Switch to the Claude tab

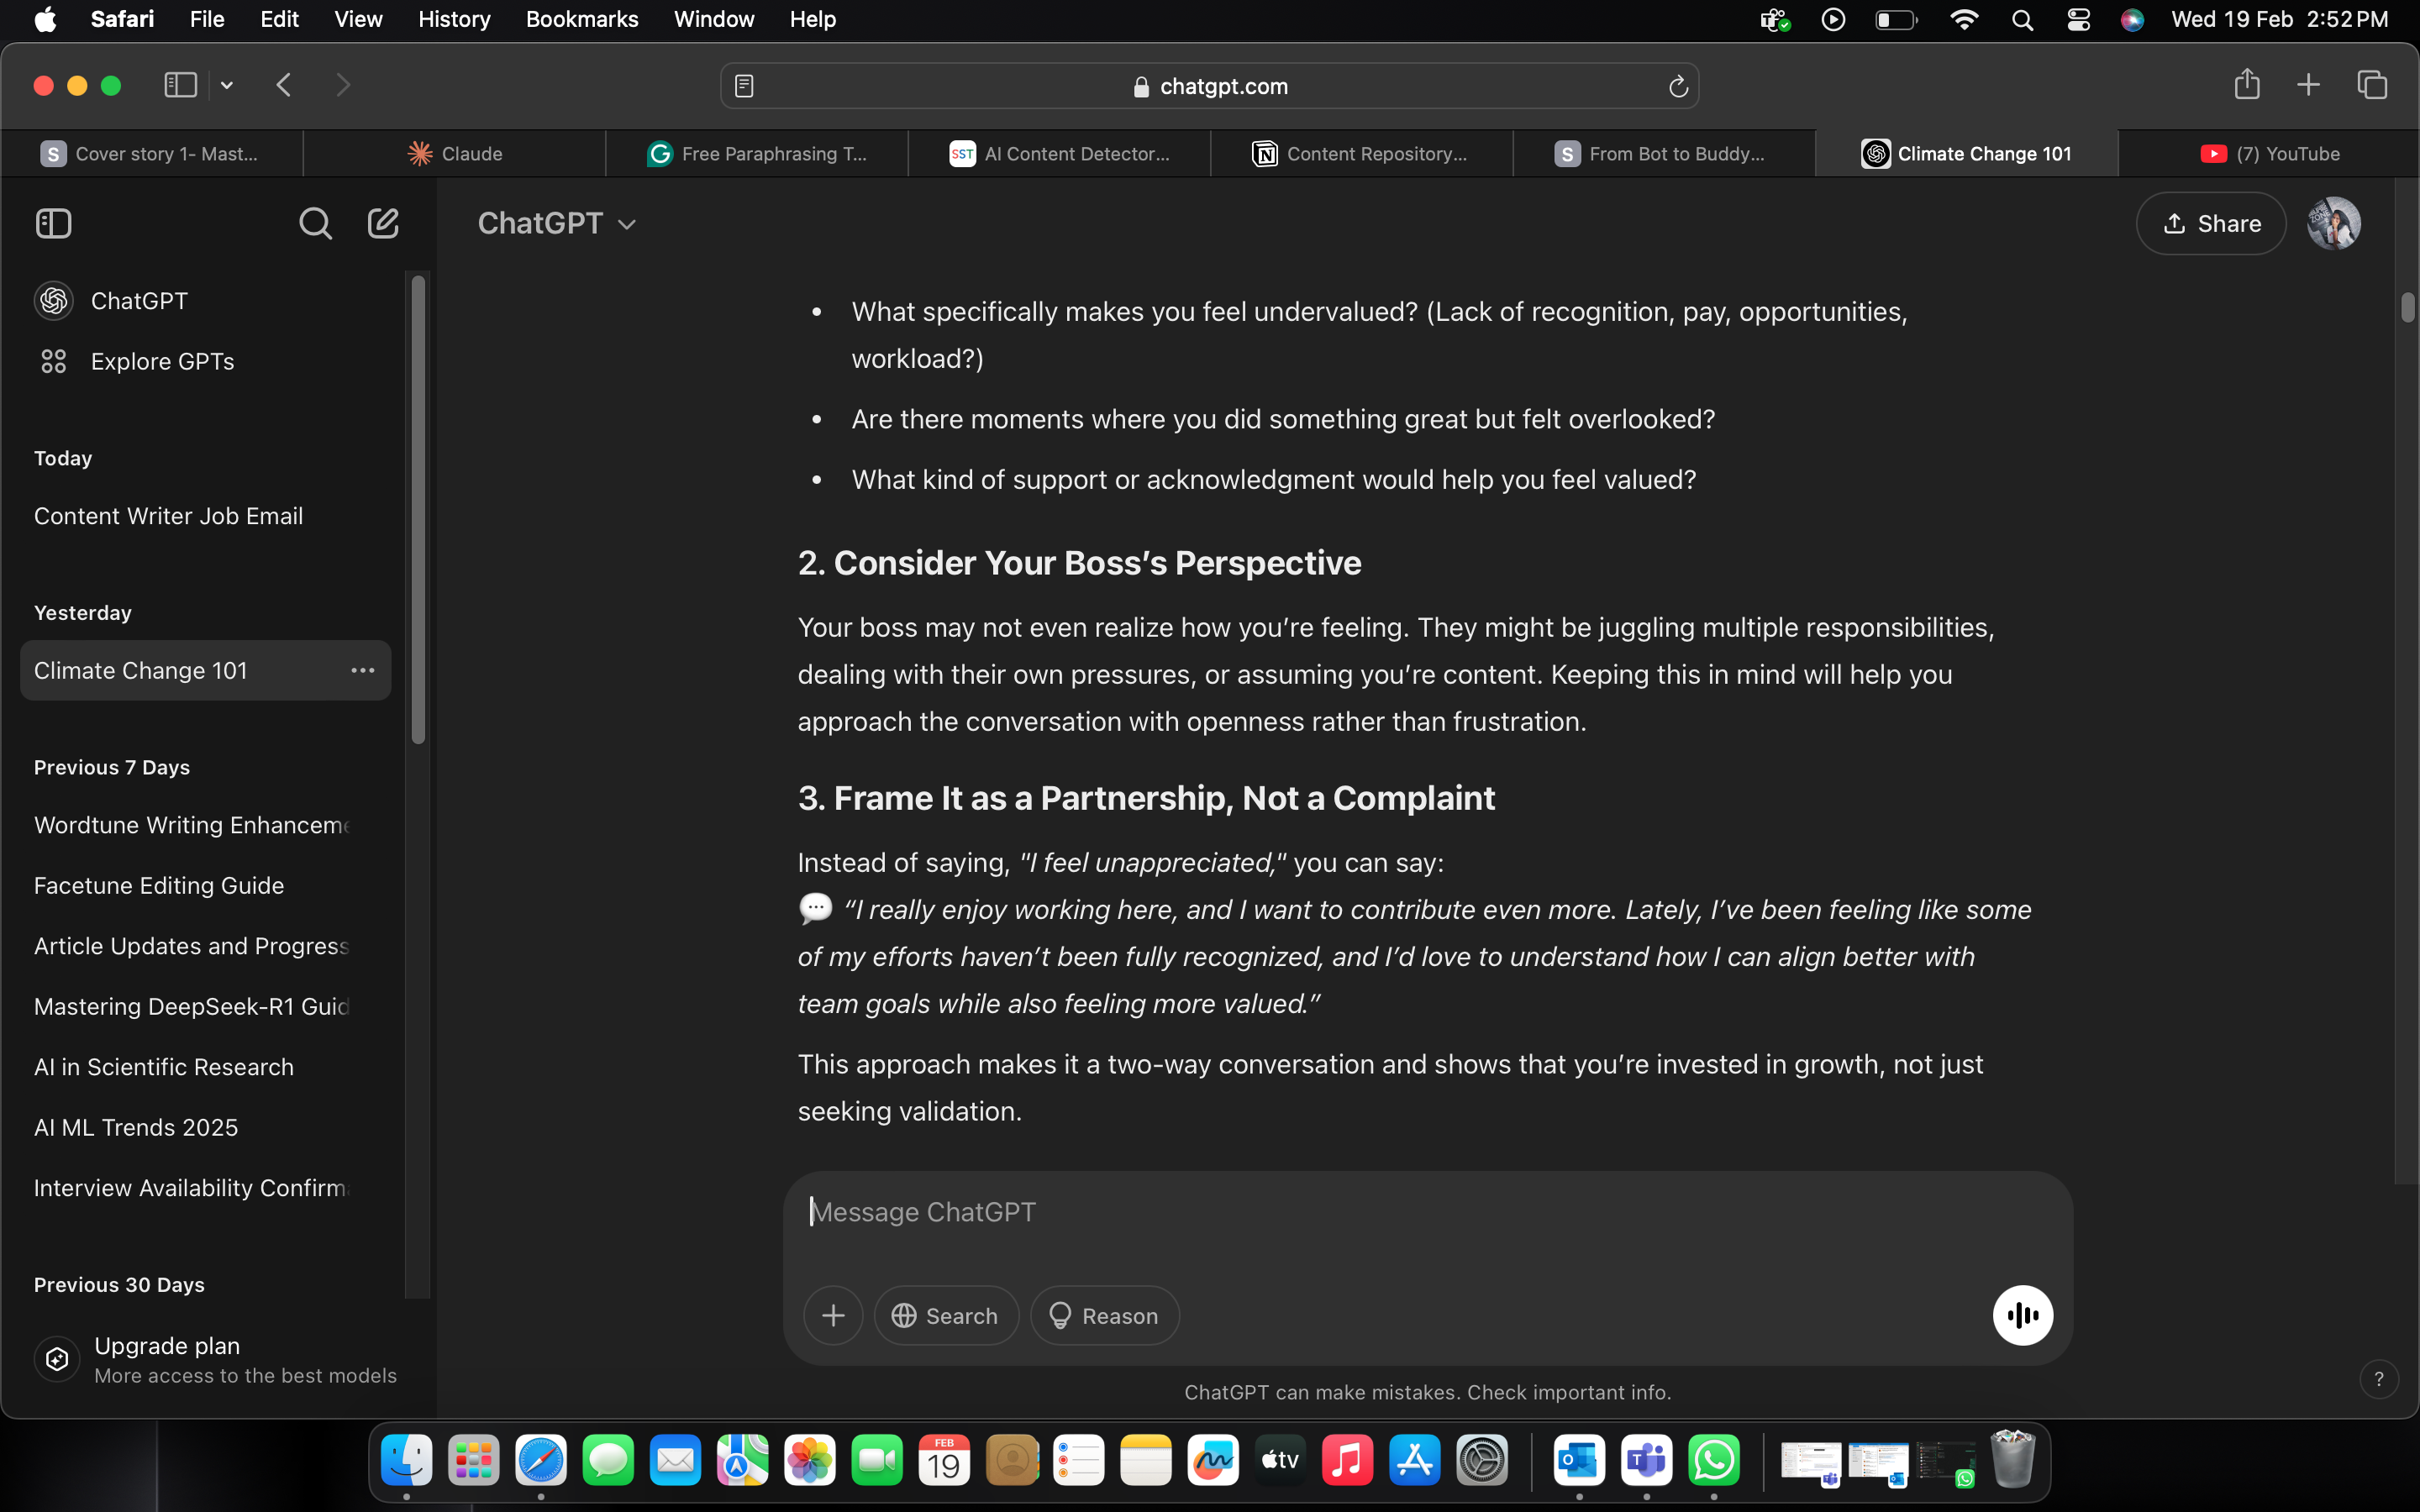tap(455, 154)
